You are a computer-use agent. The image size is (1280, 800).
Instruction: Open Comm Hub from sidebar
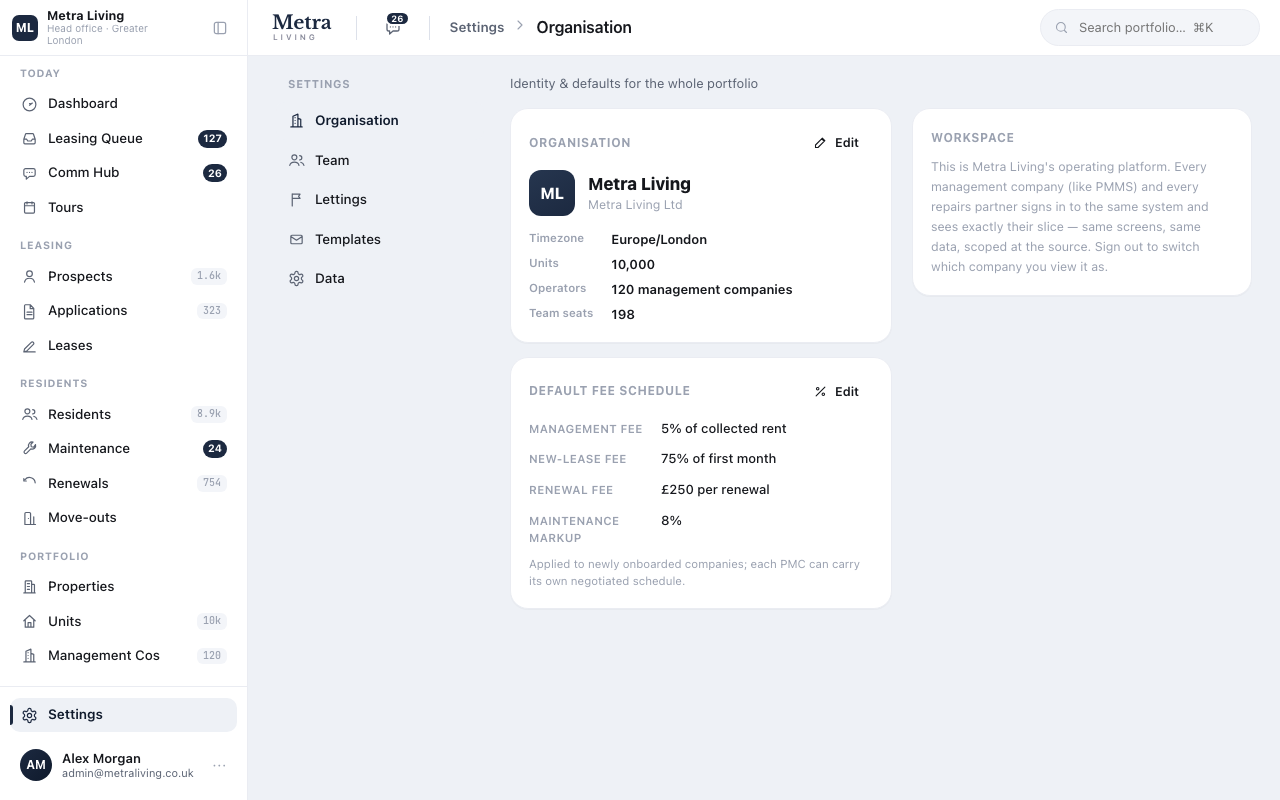124,173
